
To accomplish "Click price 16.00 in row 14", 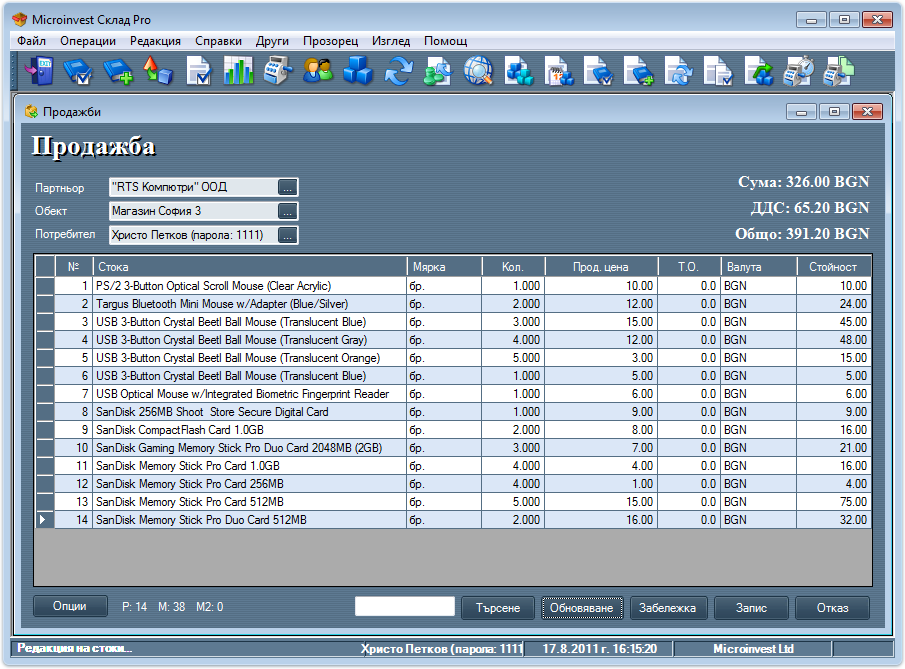I will tap(601, 519).
